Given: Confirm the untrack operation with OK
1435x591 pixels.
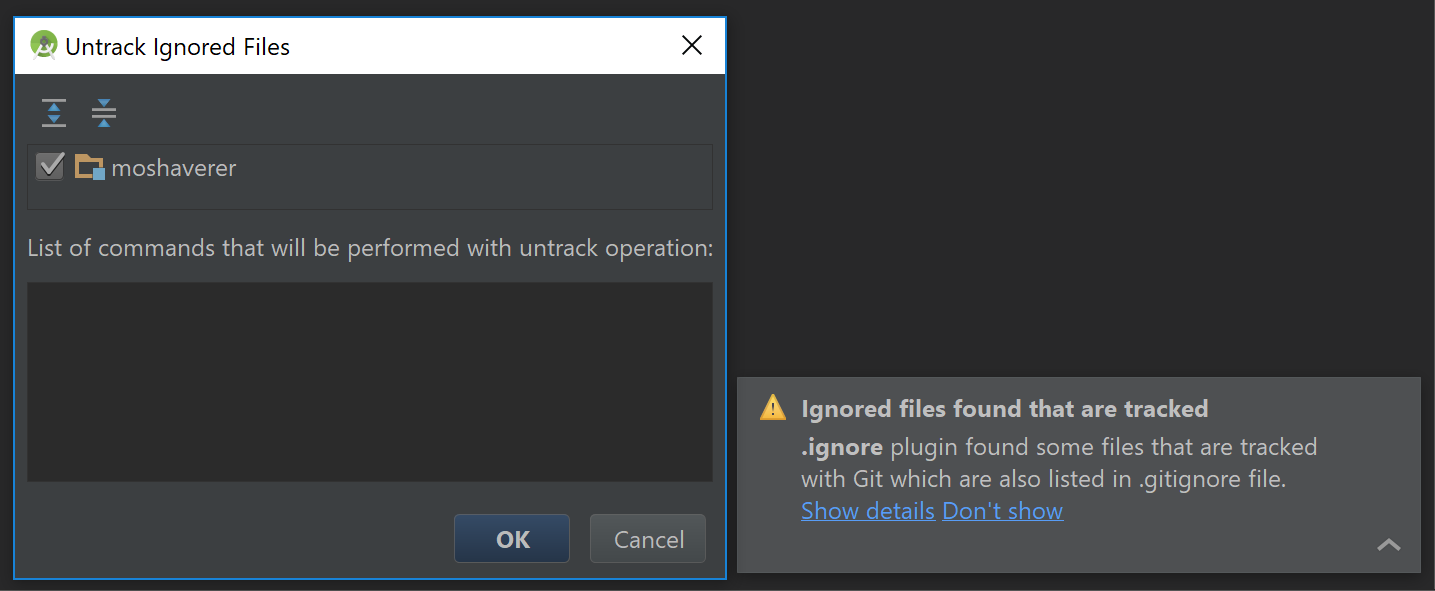Looking at the screenshot, I should point(511,538).
